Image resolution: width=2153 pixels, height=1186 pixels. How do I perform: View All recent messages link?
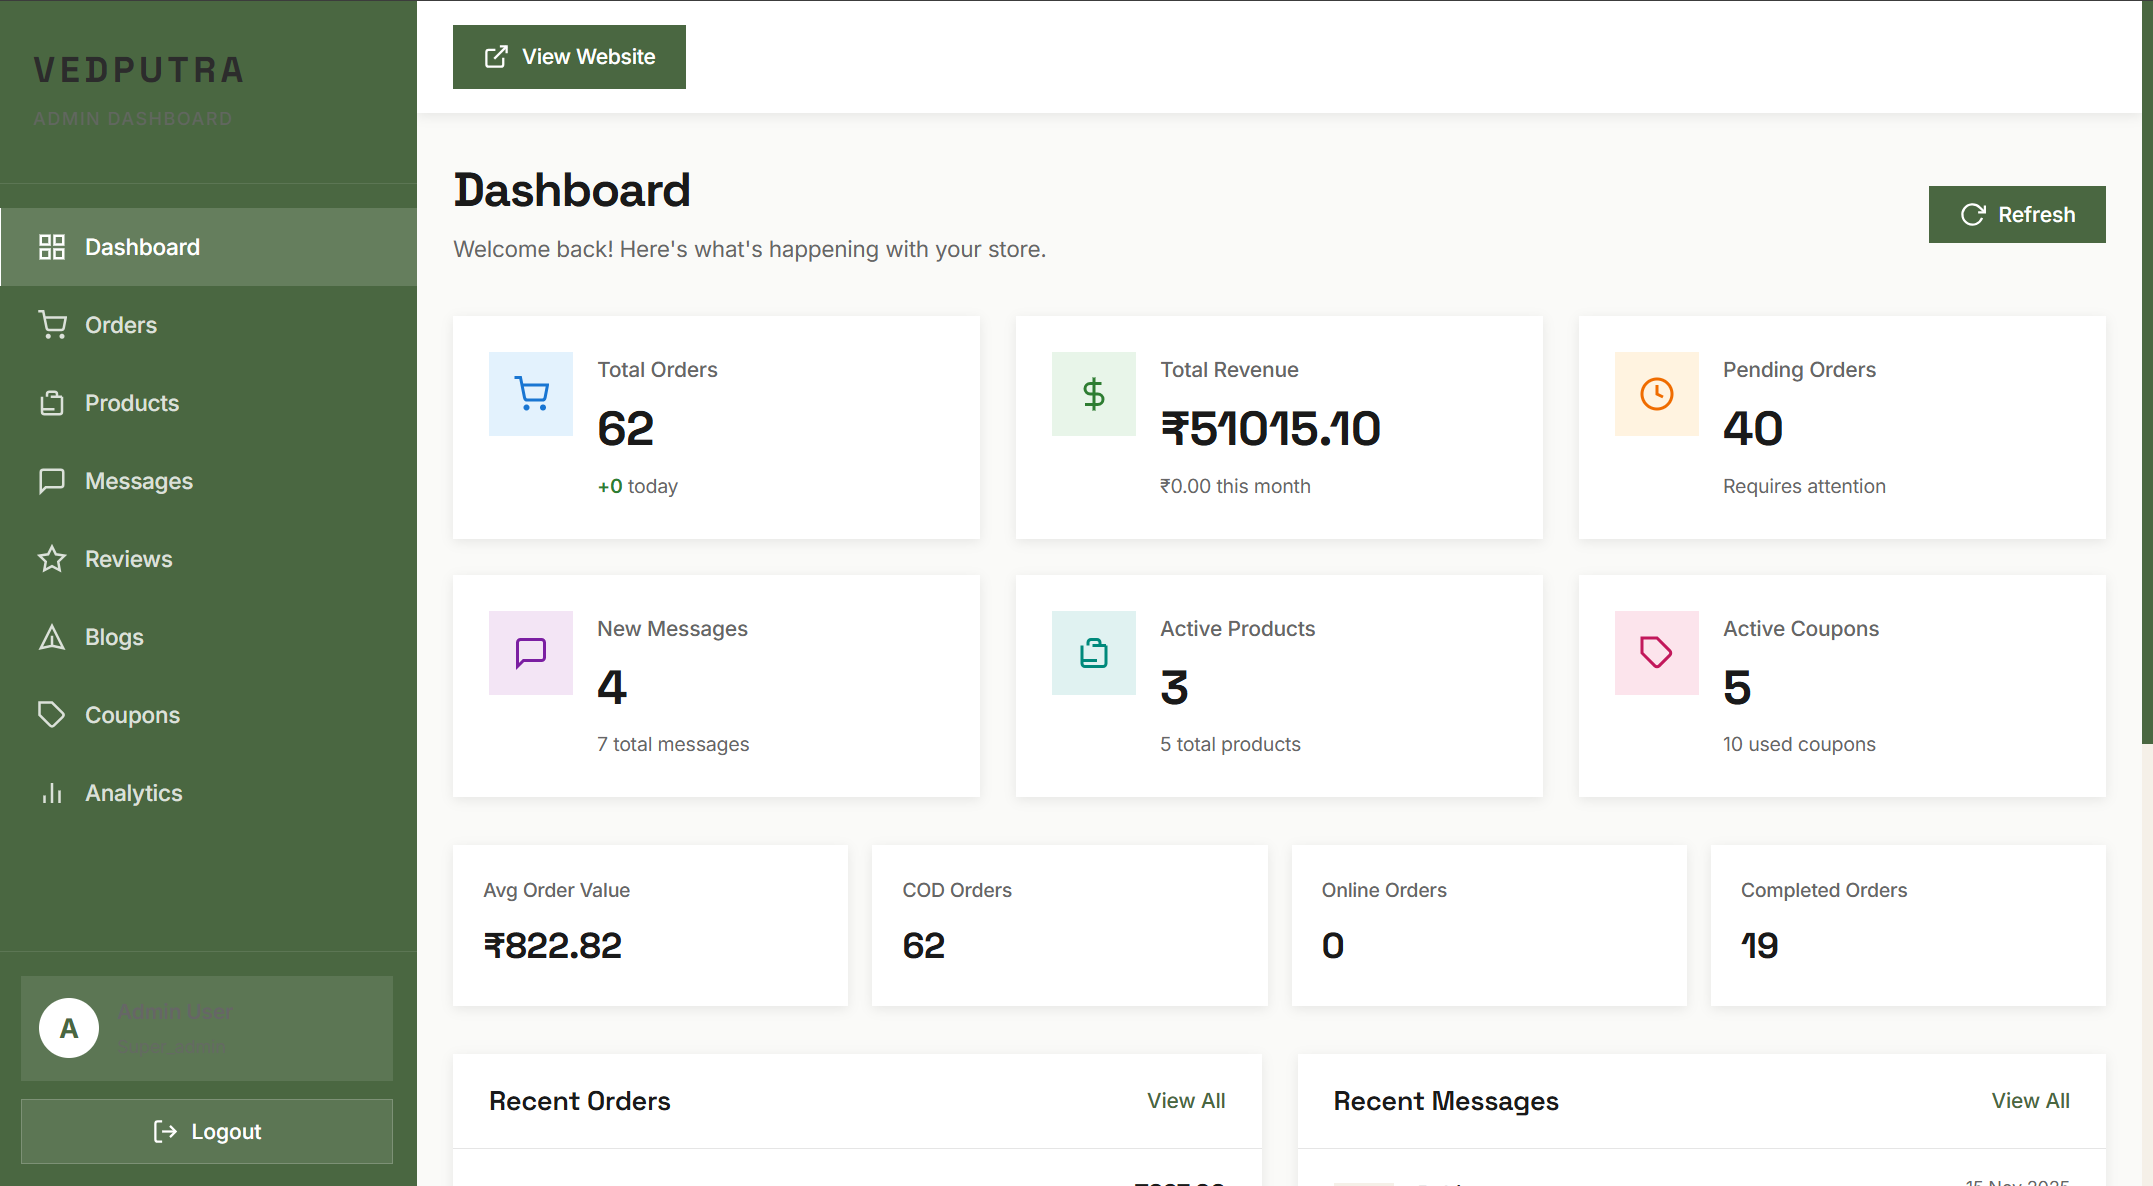(2029, 1101)
